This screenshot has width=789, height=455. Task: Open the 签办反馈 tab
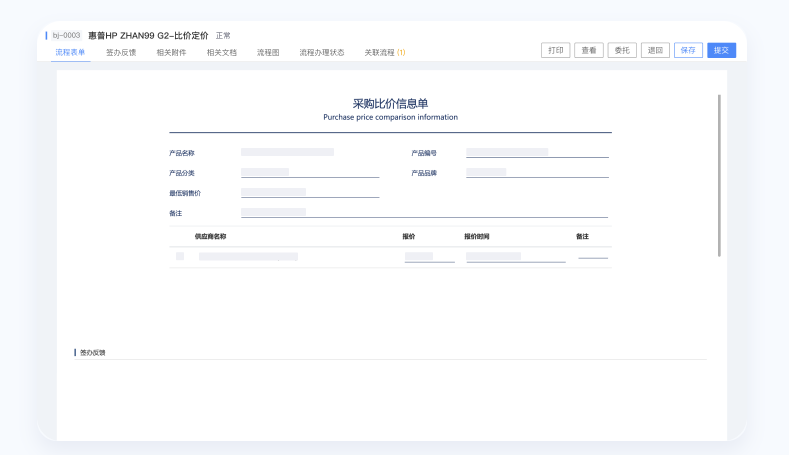pyautogui.click(x=121, y=52)
